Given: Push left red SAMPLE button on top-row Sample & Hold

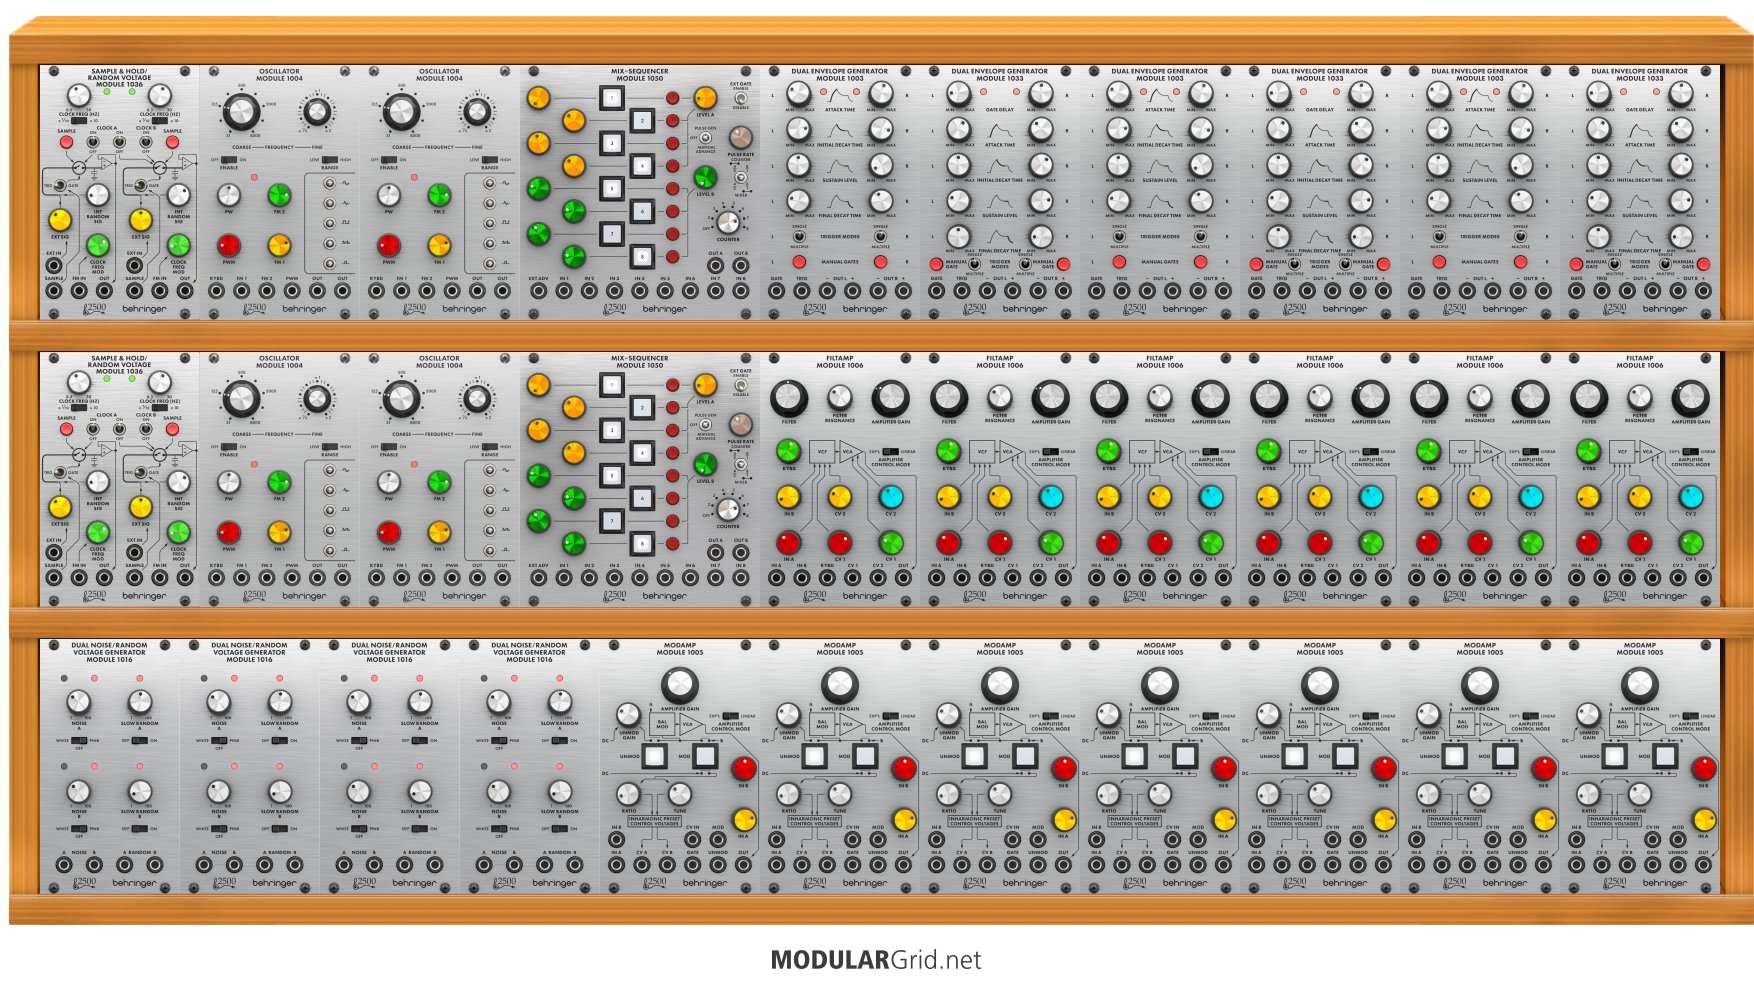Looking at the screenshot, I should (67, 142).
